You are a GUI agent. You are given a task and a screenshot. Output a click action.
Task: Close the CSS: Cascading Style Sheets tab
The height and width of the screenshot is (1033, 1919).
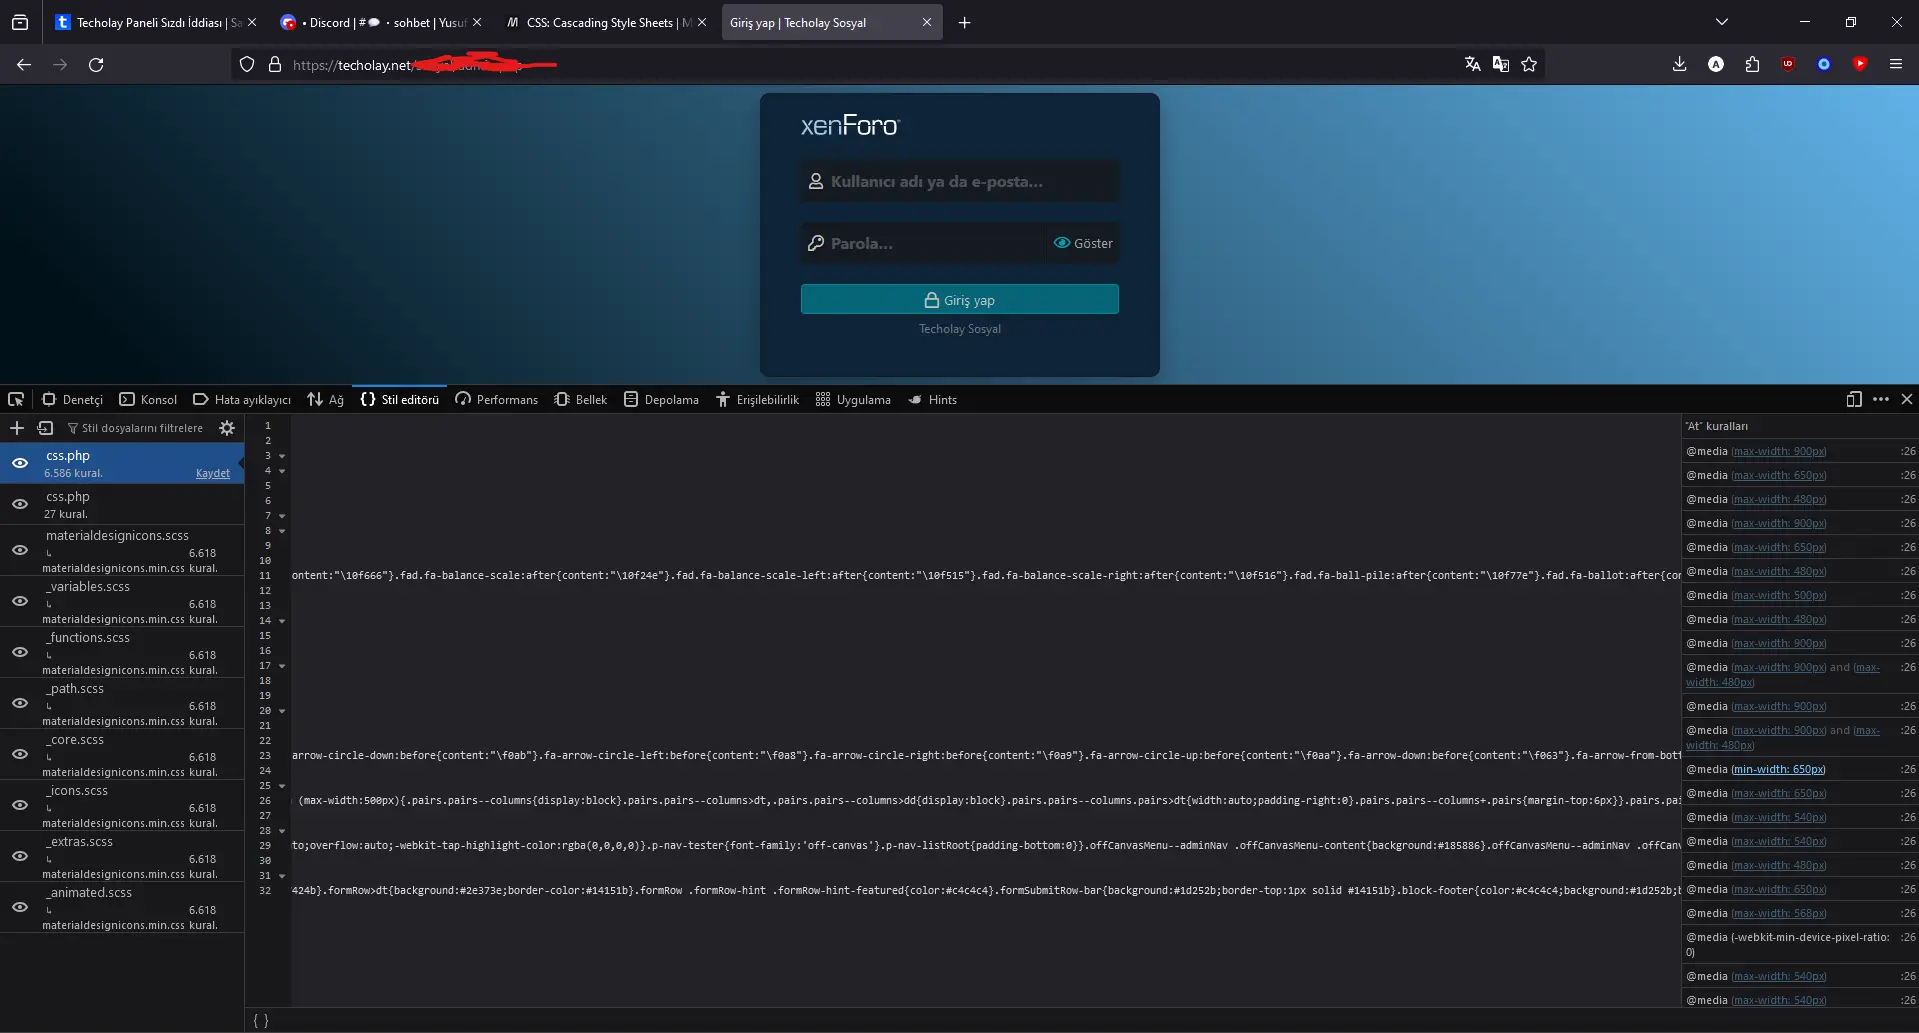pyautogui.click(x=702, y=22)
